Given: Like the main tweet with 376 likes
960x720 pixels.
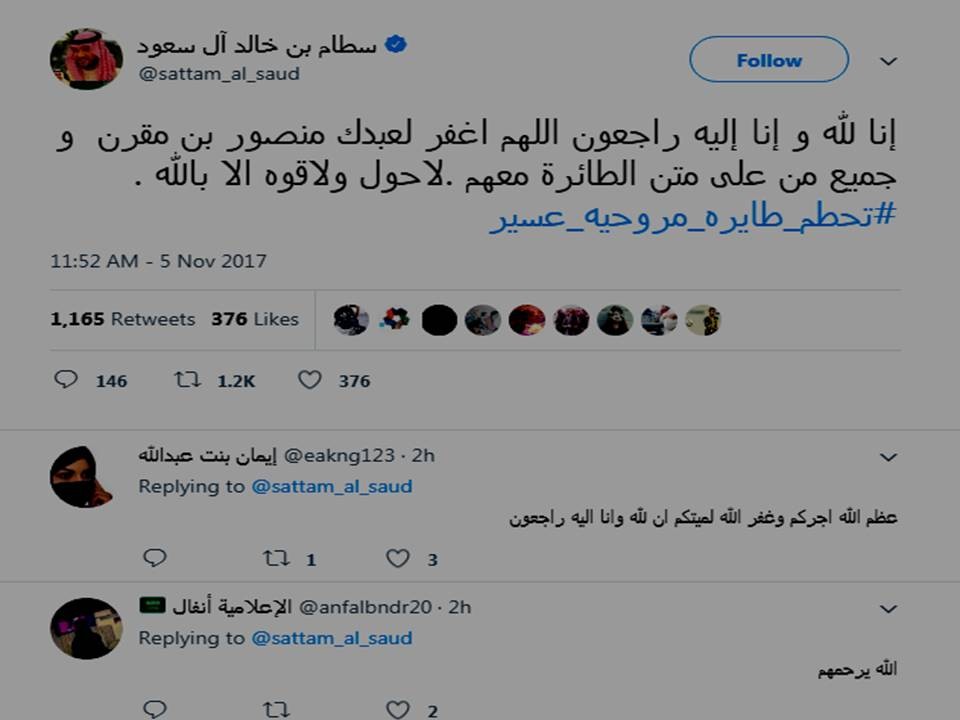Looking at the screenshot, I should (x=310, y=380).
